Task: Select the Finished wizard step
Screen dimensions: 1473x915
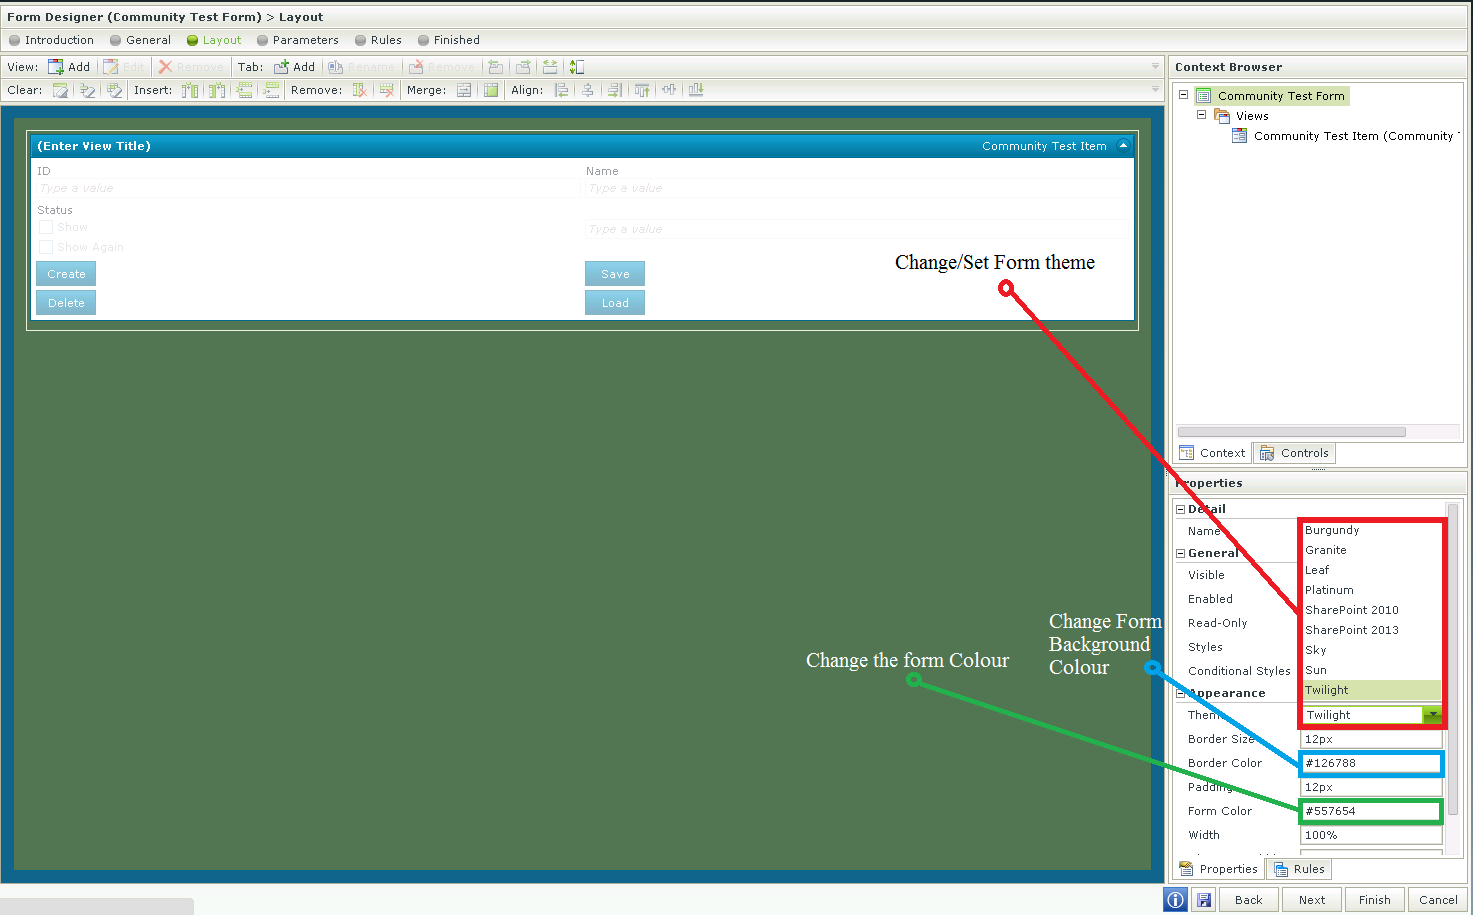Action: 449,40
